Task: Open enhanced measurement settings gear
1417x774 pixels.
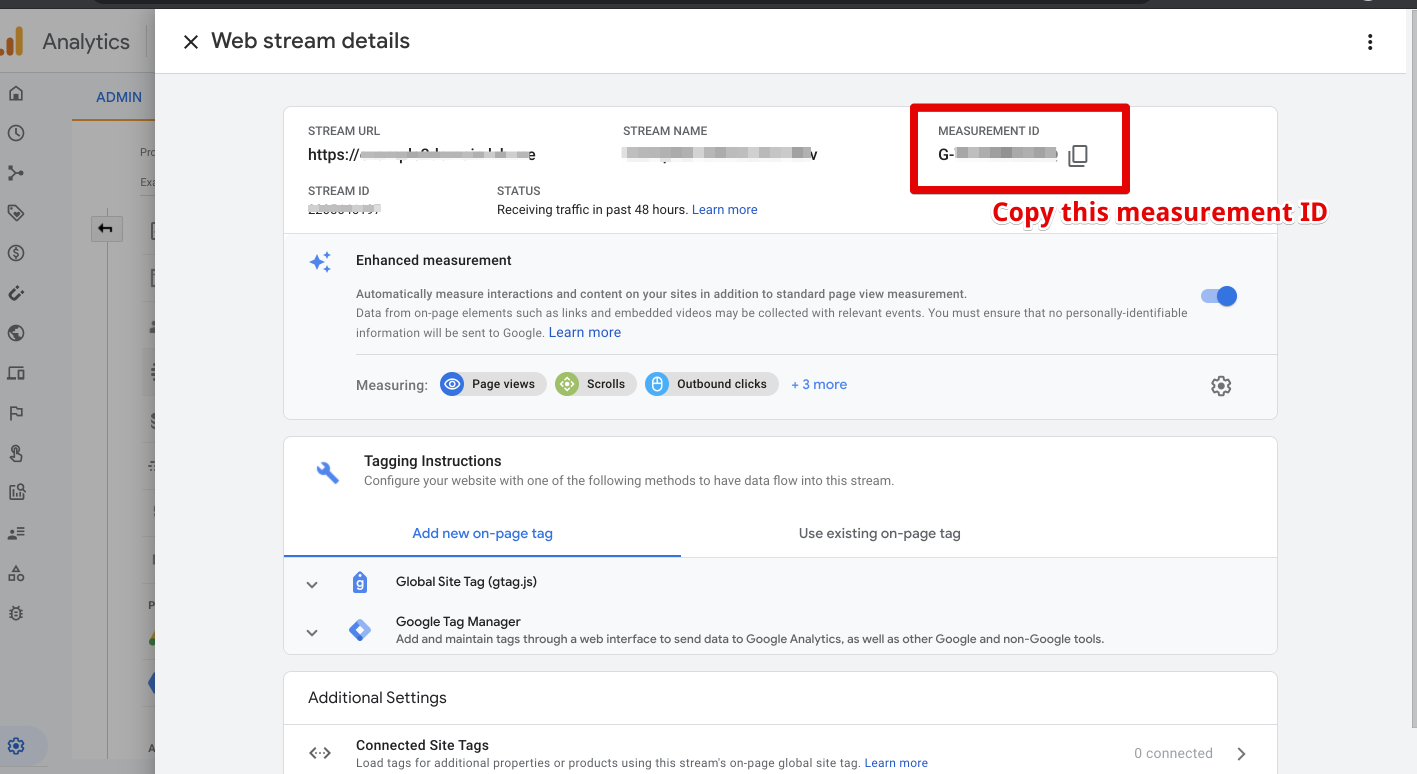Action: (x=1221, y=386)
